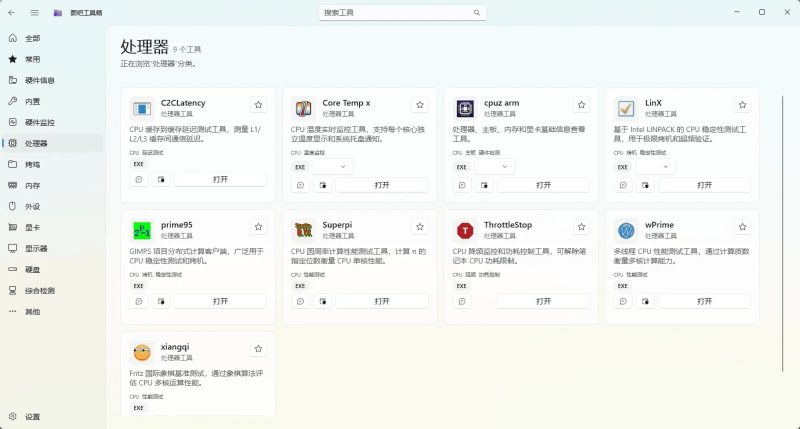Switch to 烤鸡 category
The width and height of the screenshot is (800, 429).
(53, 164)
